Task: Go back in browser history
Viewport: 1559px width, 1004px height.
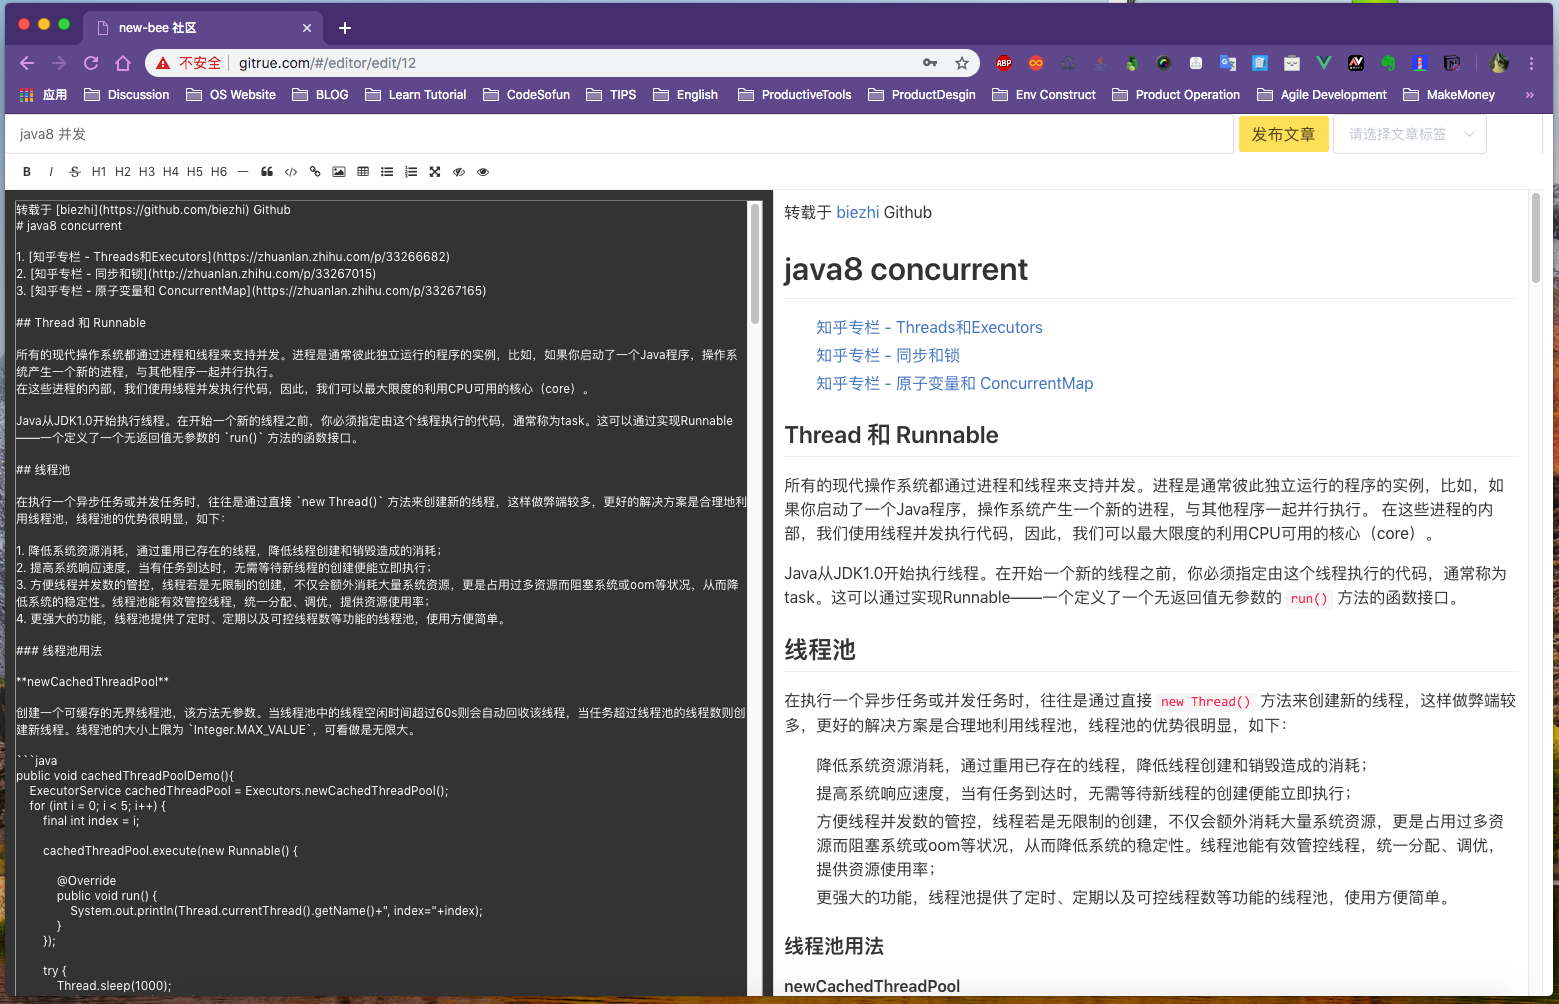Action: click(27, 63)
